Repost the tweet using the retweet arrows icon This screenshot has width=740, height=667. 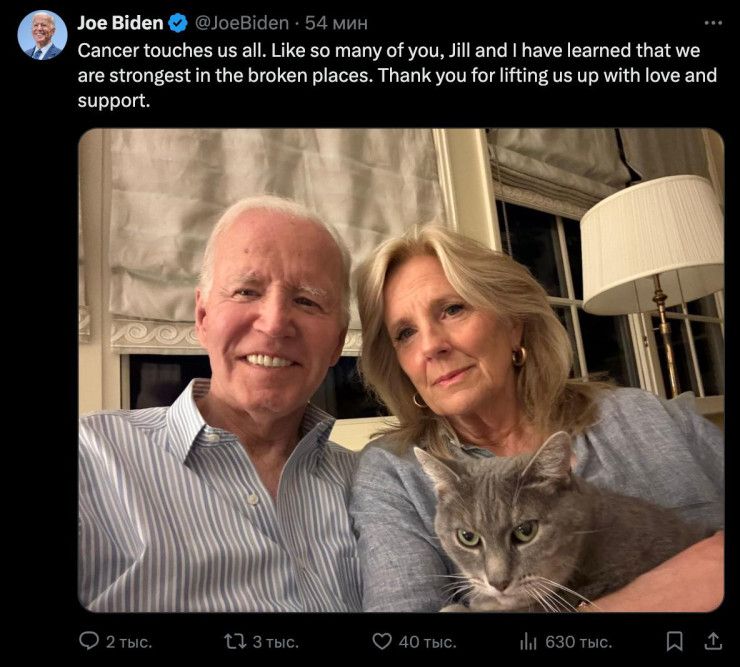point(232,641)
